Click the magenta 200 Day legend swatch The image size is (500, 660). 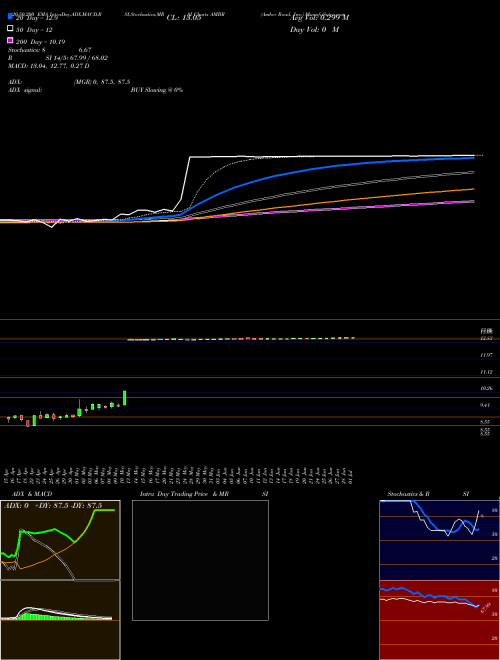[10, 40]
